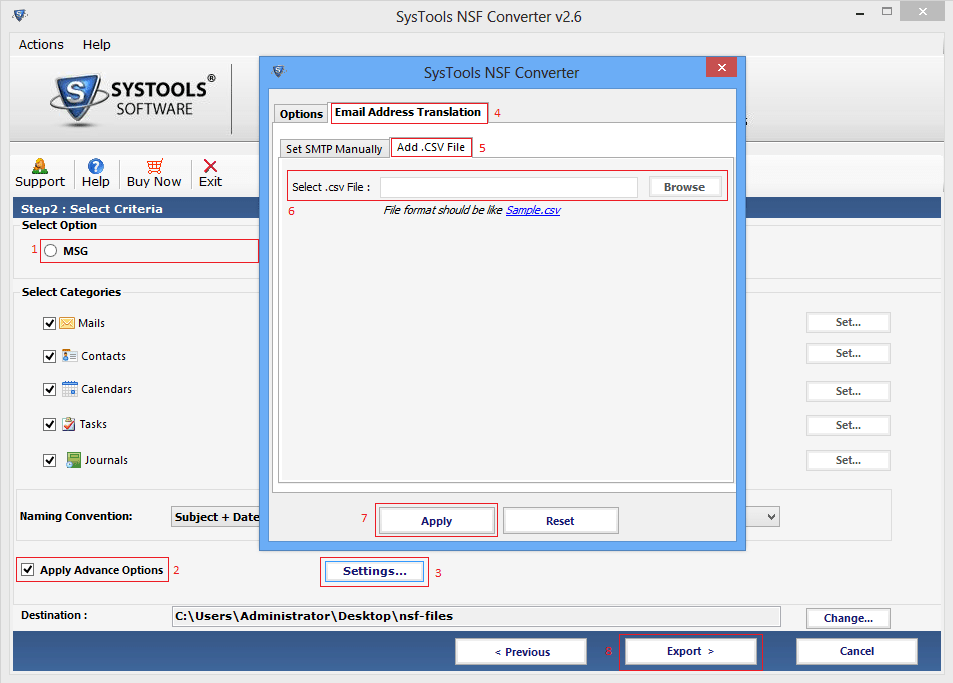Click the Calendars icon
953x683 pixels.
70,389
